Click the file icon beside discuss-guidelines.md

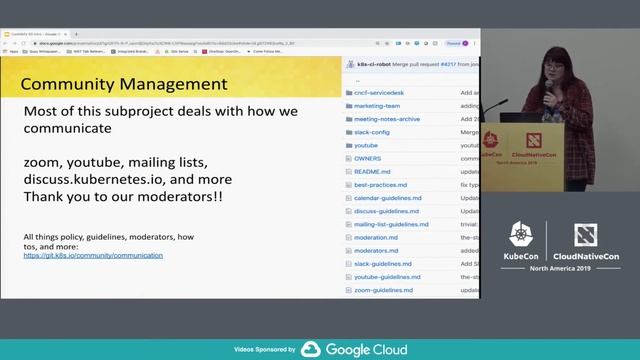point(349,211)
